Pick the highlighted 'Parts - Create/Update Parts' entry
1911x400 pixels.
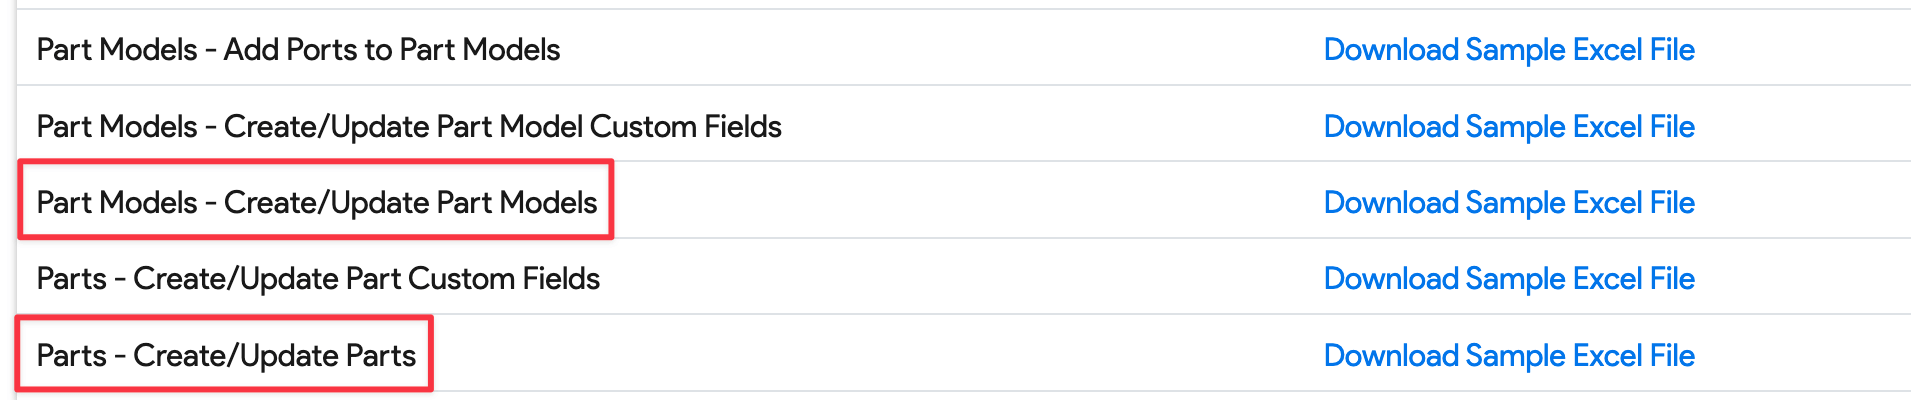click(x=226, y=356)
